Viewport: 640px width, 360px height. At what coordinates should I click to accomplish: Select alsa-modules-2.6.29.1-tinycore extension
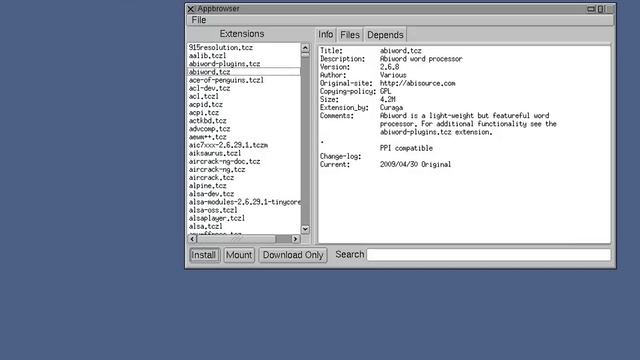[244, 202]
